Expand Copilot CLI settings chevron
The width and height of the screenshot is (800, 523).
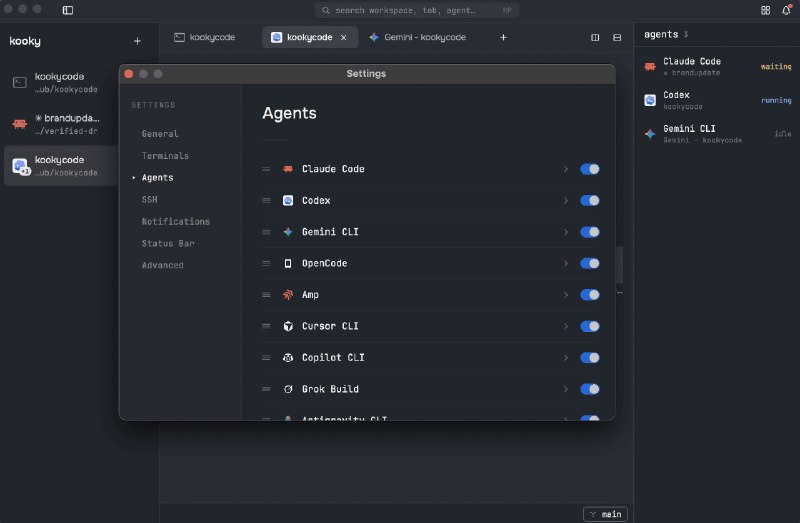click(x=565, y=358)
